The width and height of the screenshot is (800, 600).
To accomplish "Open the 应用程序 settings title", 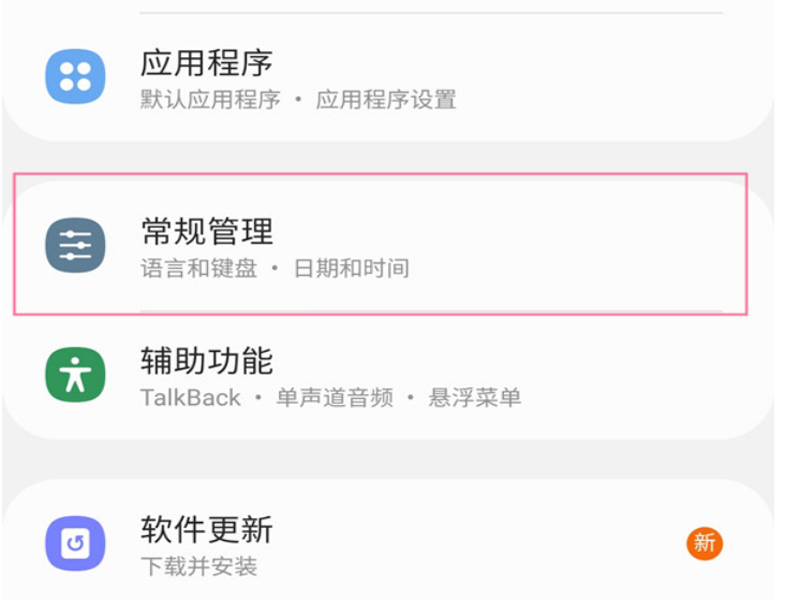I will [206, 63].
